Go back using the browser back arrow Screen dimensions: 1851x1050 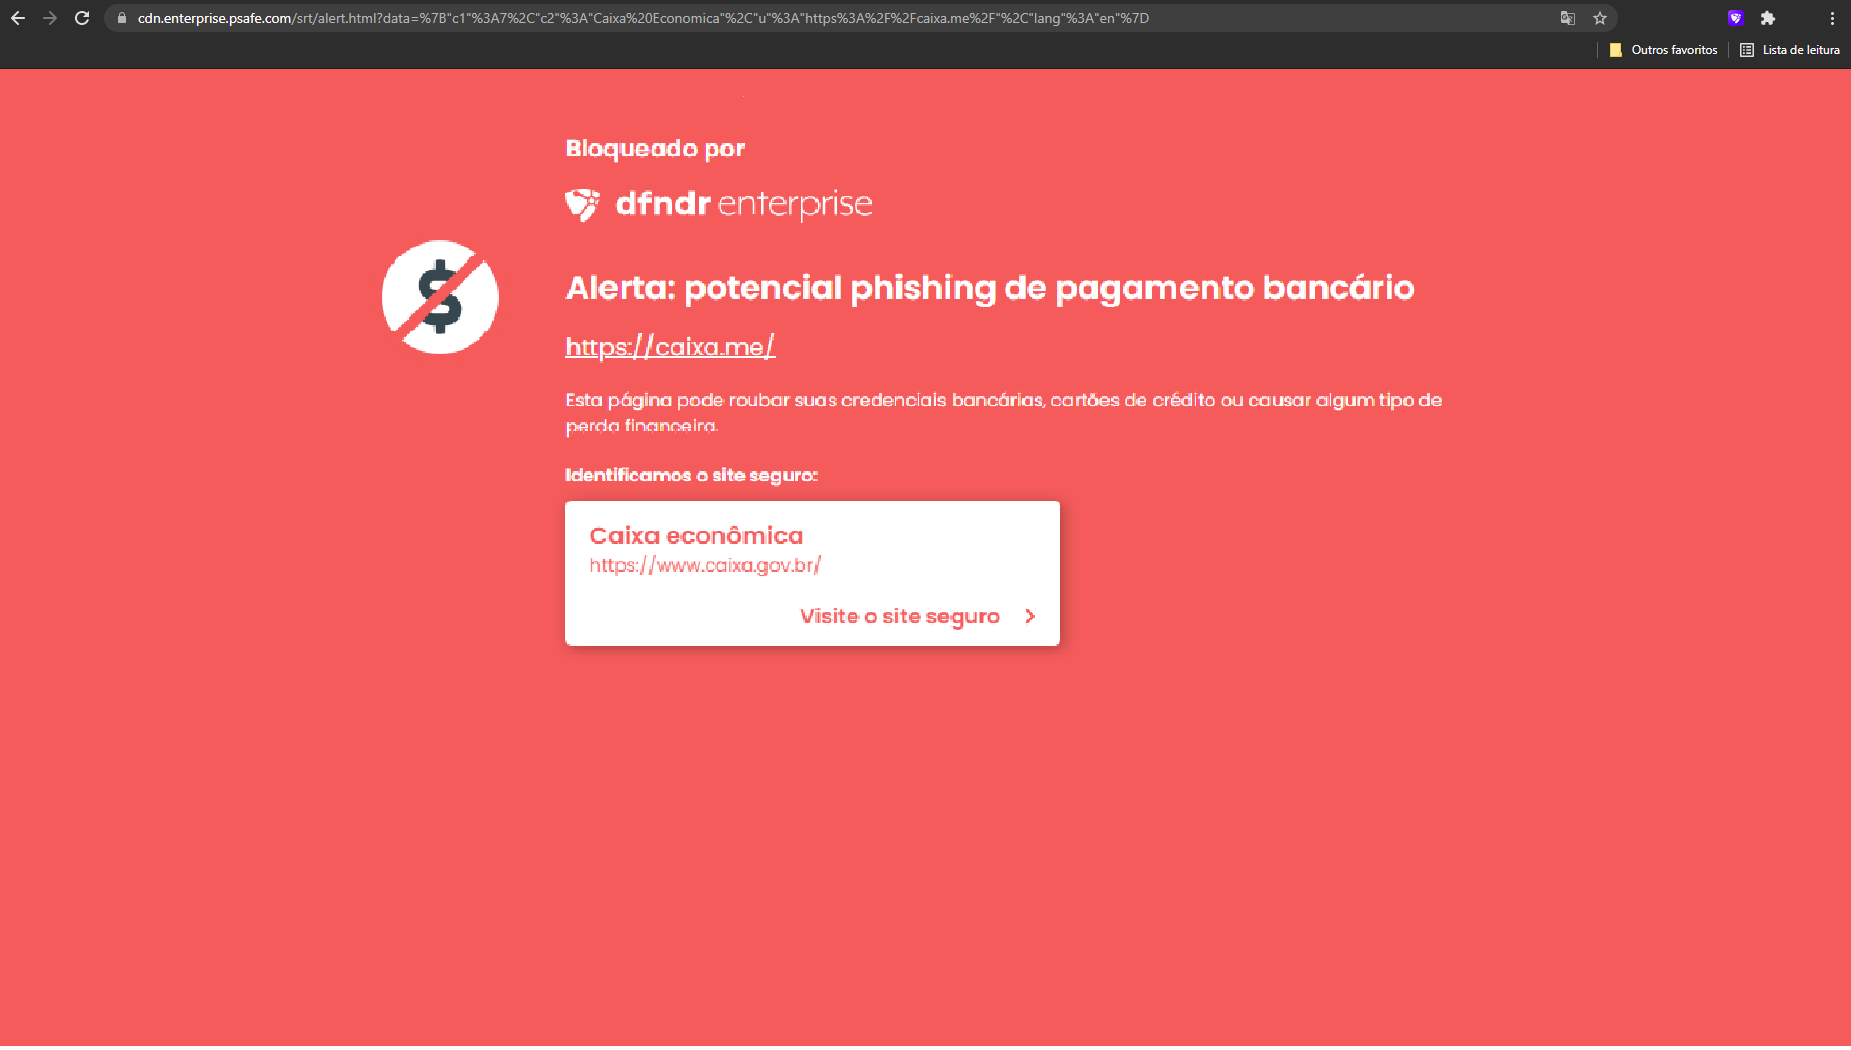click(x=18, y=18)
